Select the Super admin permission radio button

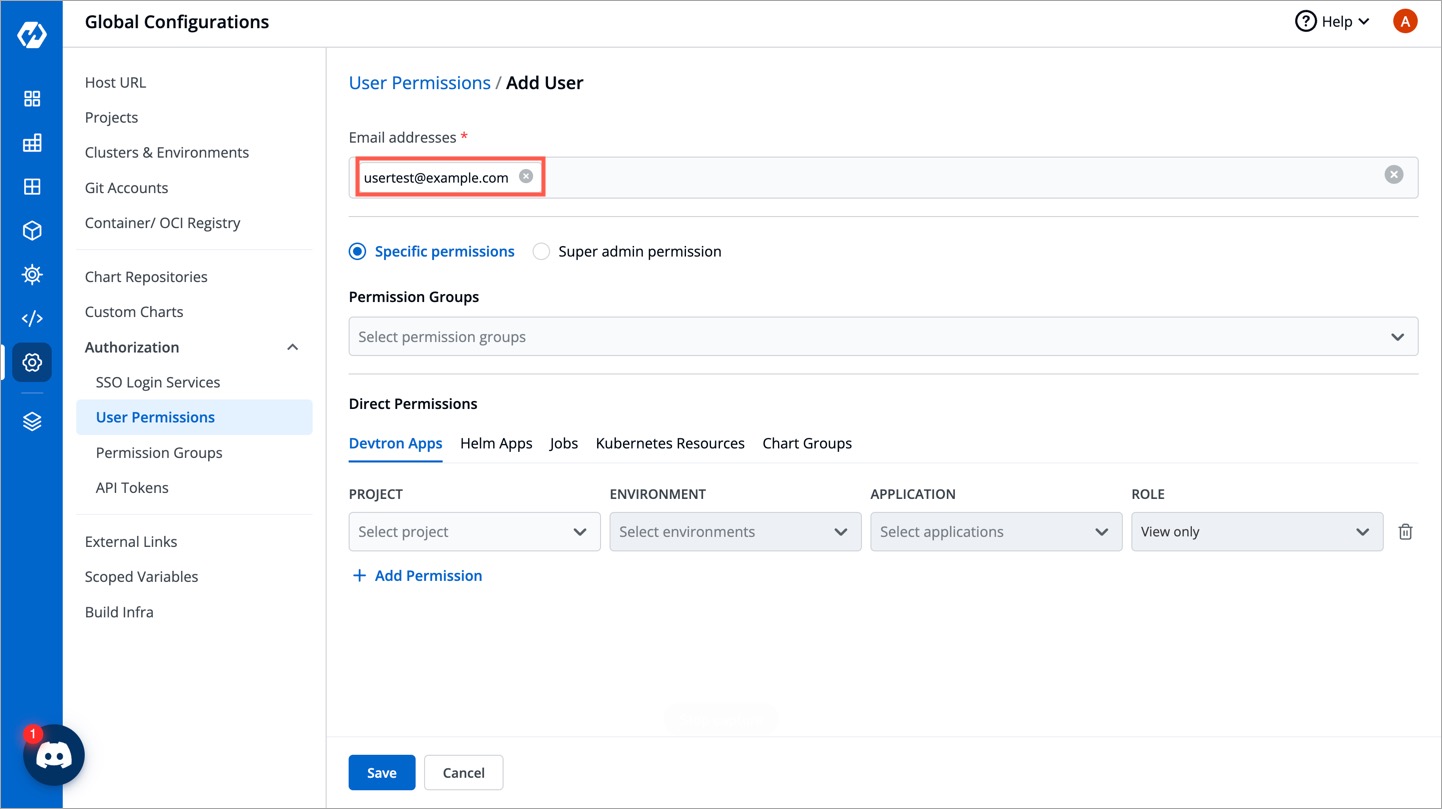[540, 251]
